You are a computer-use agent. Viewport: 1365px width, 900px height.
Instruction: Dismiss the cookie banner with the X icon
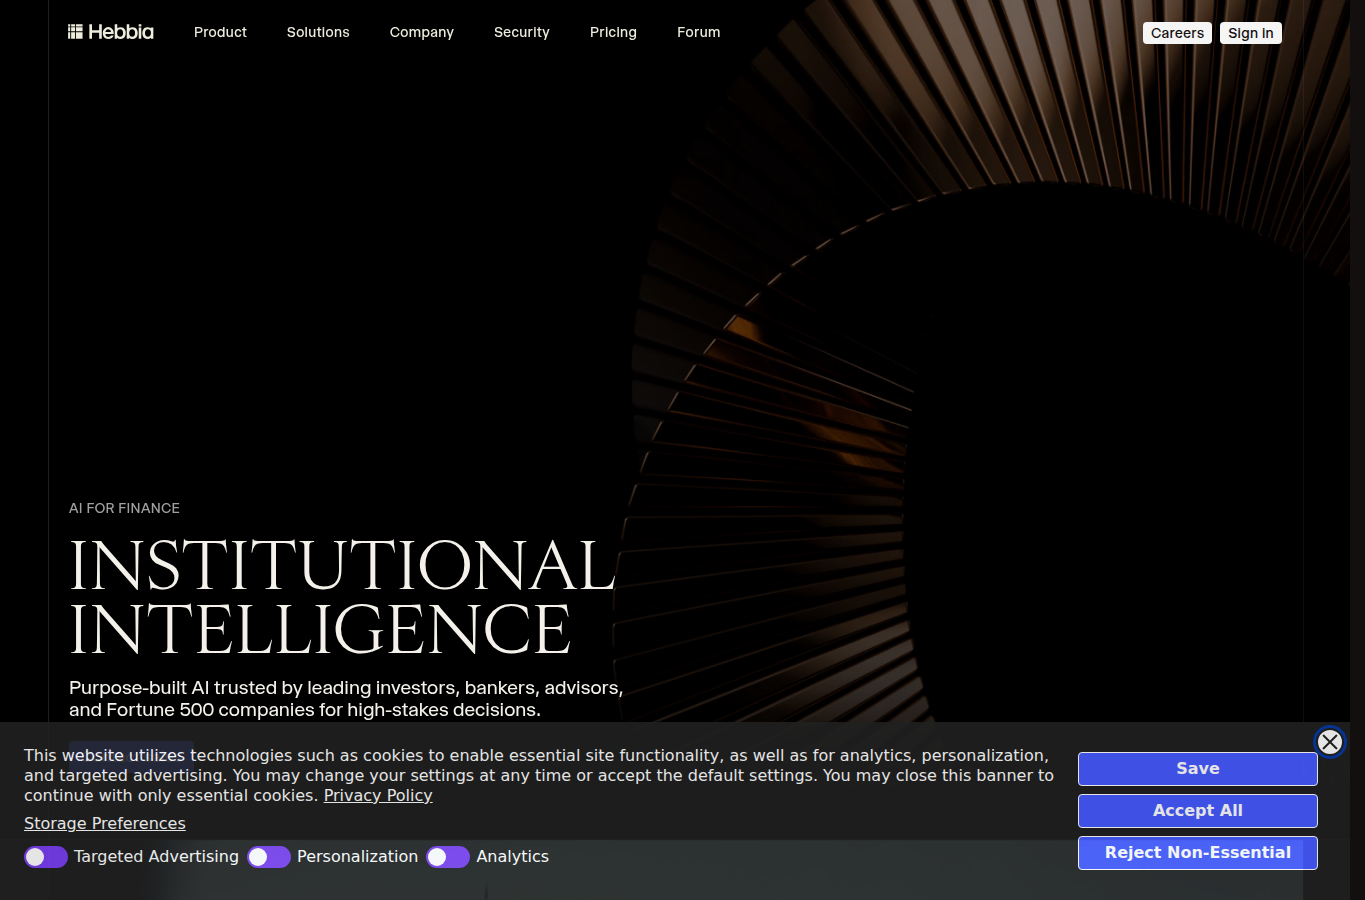coord(1330,742)
